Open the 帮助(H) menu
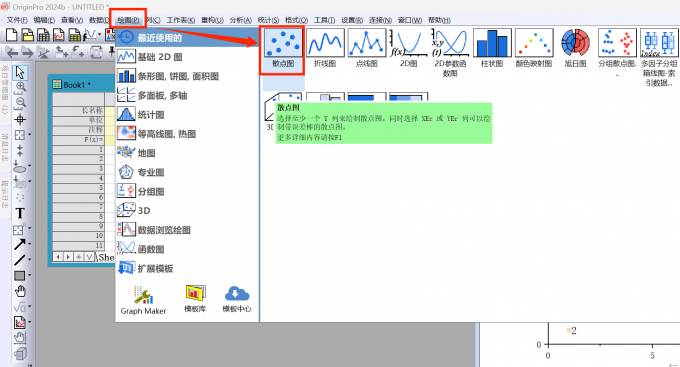 tap(439, 20)
